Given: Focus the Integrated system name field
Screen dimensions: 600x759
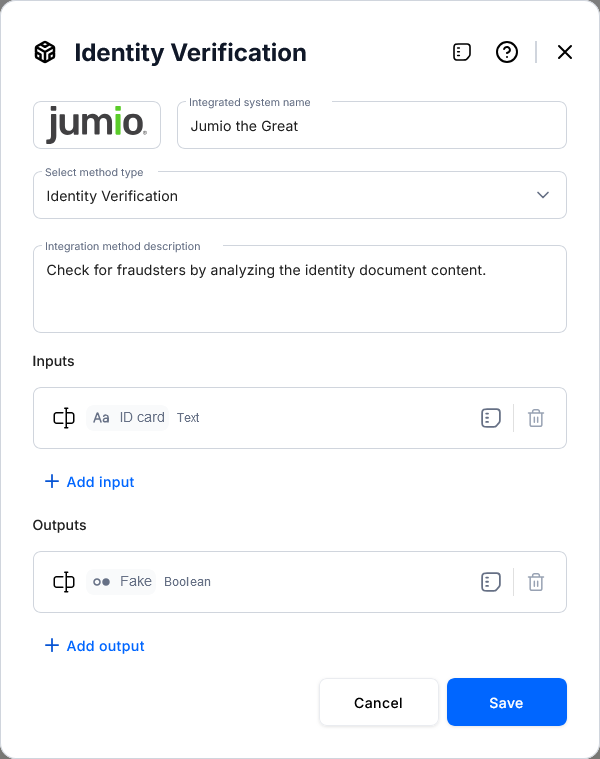Looking at the screenshot, I should [x=371, y=126].
